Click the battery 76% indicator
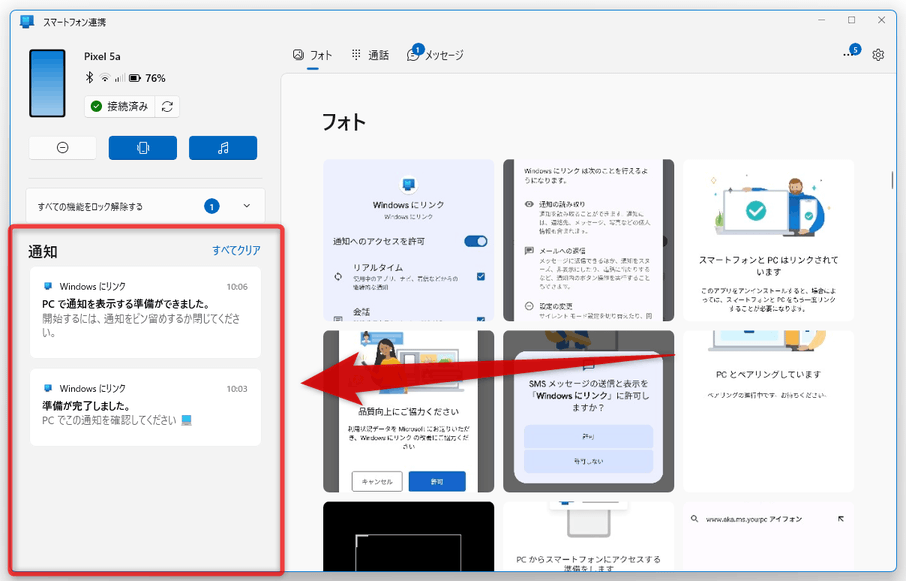Screen dimensions: 906x581 click(x=147, y=78)
